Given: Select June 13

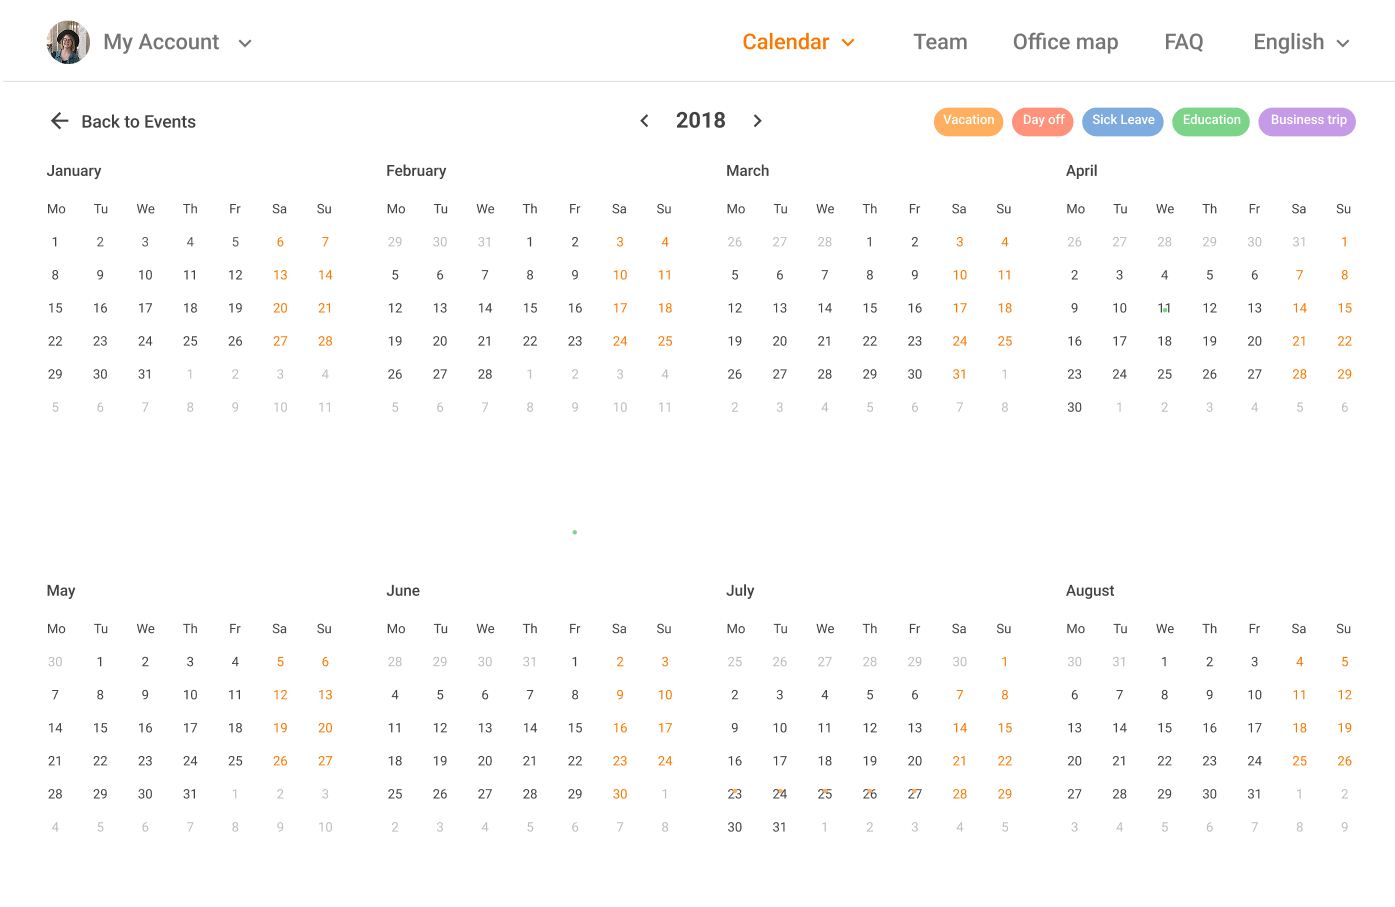Looking at the screenshot, I should pyautogui.click(x=485, y=728).
